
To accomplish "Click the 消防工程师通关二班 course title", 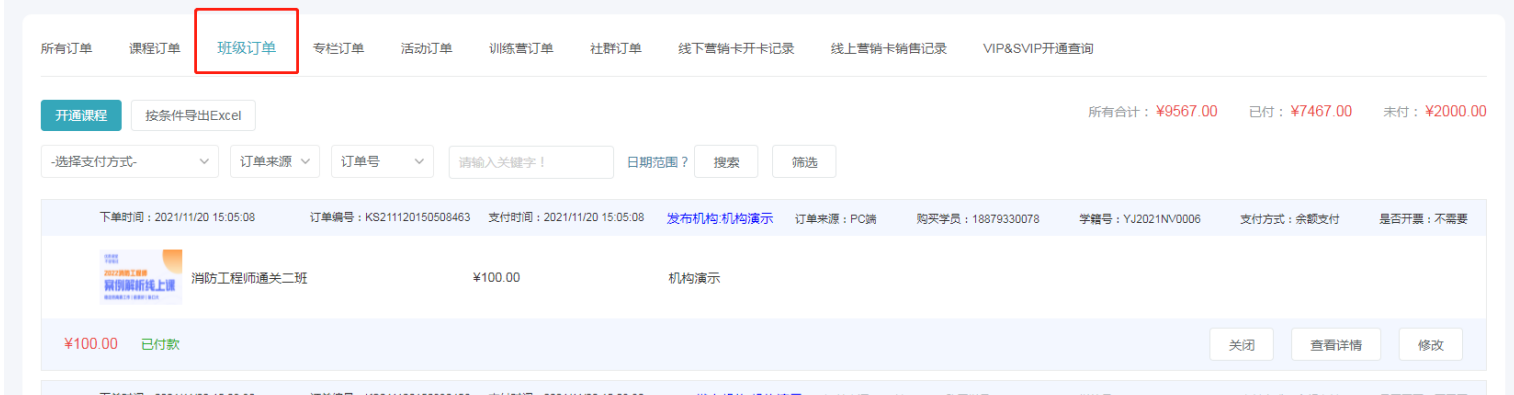I will (249, 278).
